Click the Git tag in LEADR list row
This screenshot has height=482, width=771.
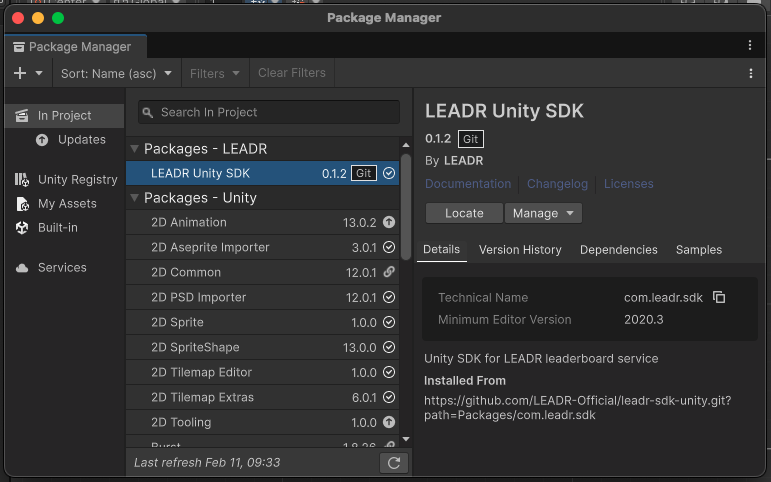364,173
